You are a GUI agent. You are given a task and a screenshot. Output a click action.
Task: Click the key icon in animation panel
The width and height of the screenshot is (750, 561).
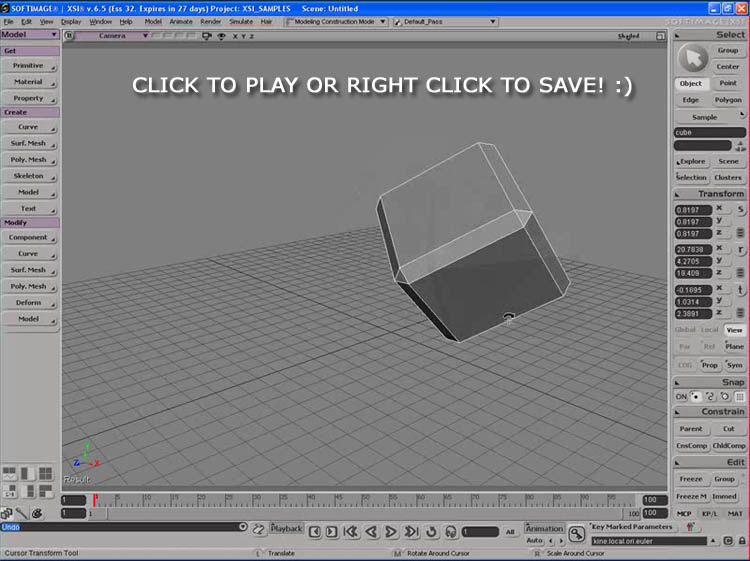577,532
